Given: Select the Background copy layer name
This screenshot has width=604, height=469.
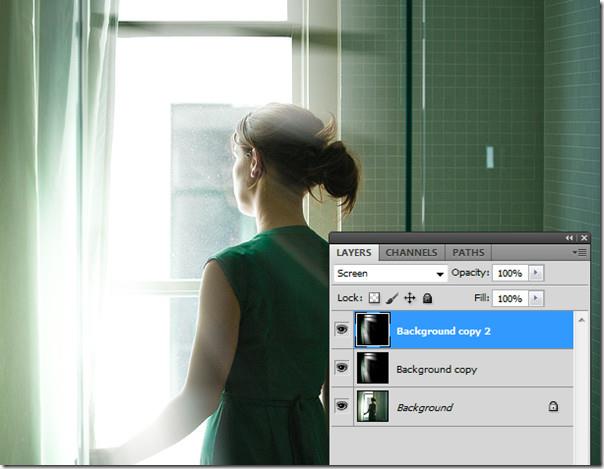Looking at the screenshot, I should [x=436, y=369].
